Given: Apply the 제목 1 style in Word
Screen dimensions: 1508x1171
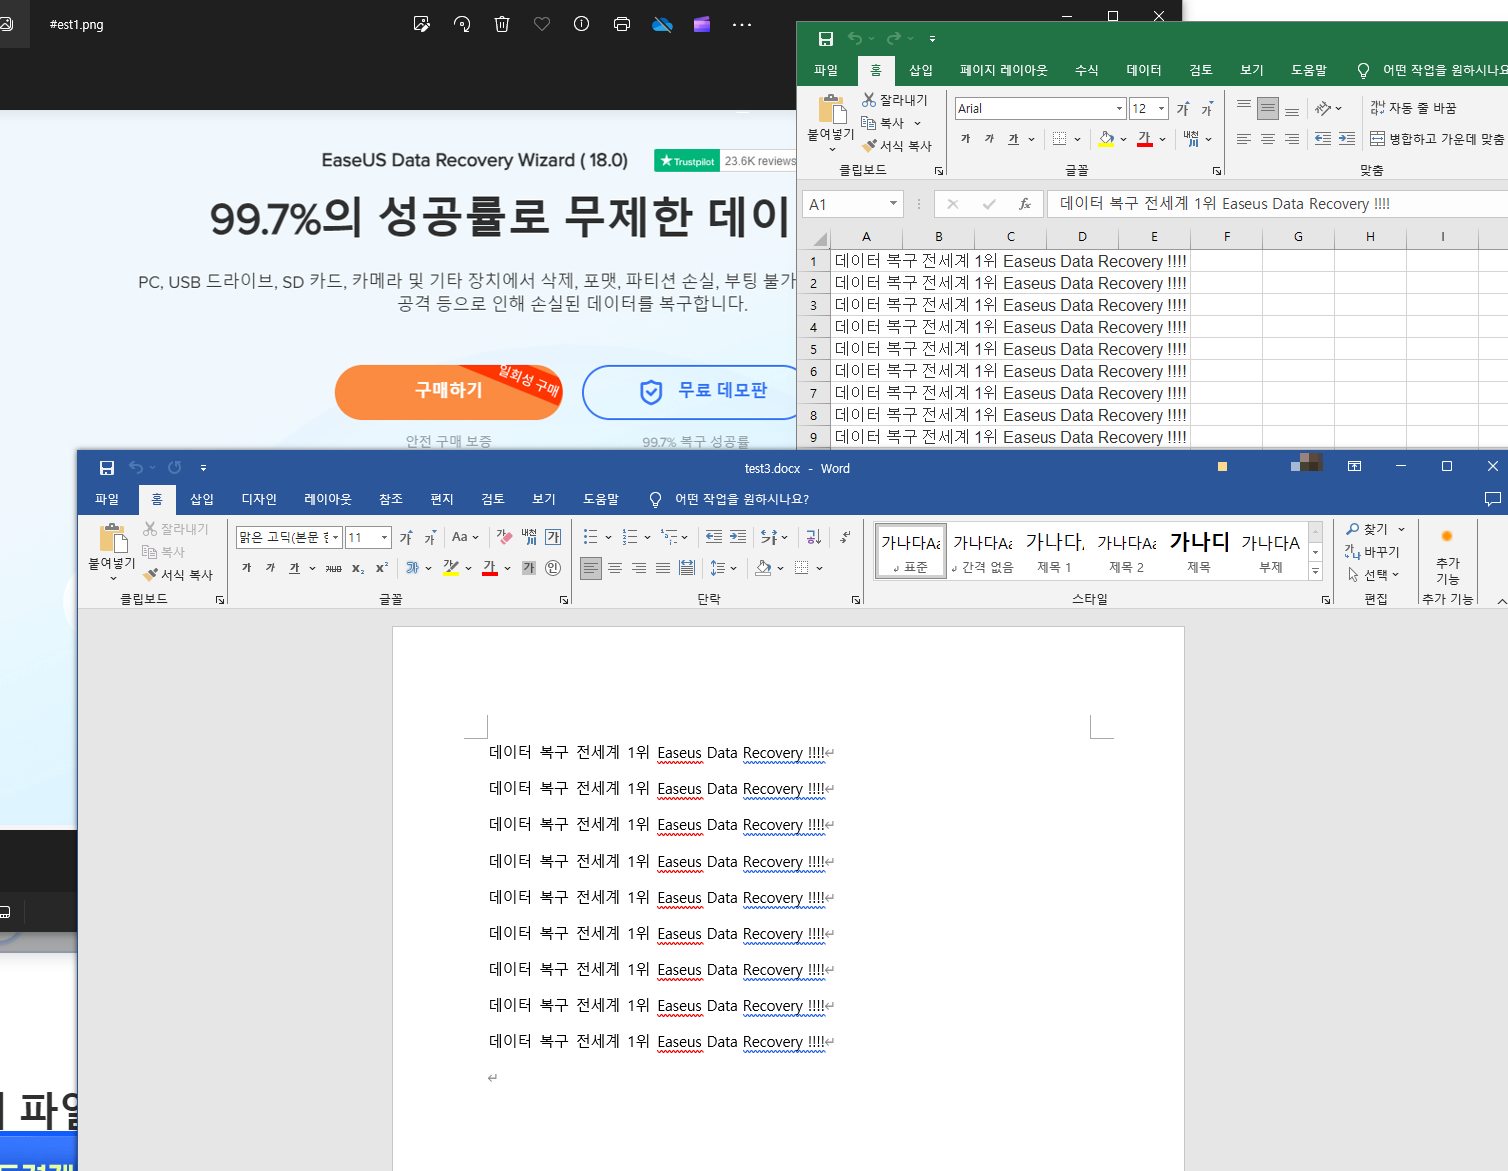Looking at the screenshot, I should (x=1054, y=551).
